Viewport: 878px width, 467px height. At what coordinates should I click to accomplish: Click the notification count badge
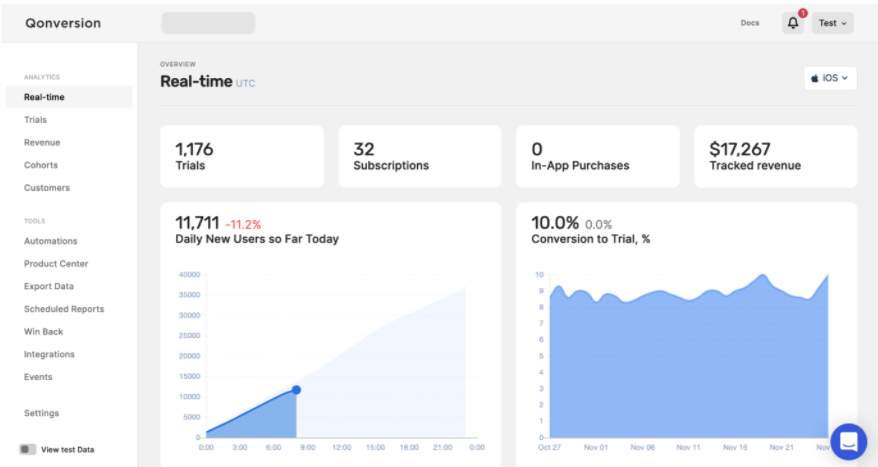pos(803,13)
